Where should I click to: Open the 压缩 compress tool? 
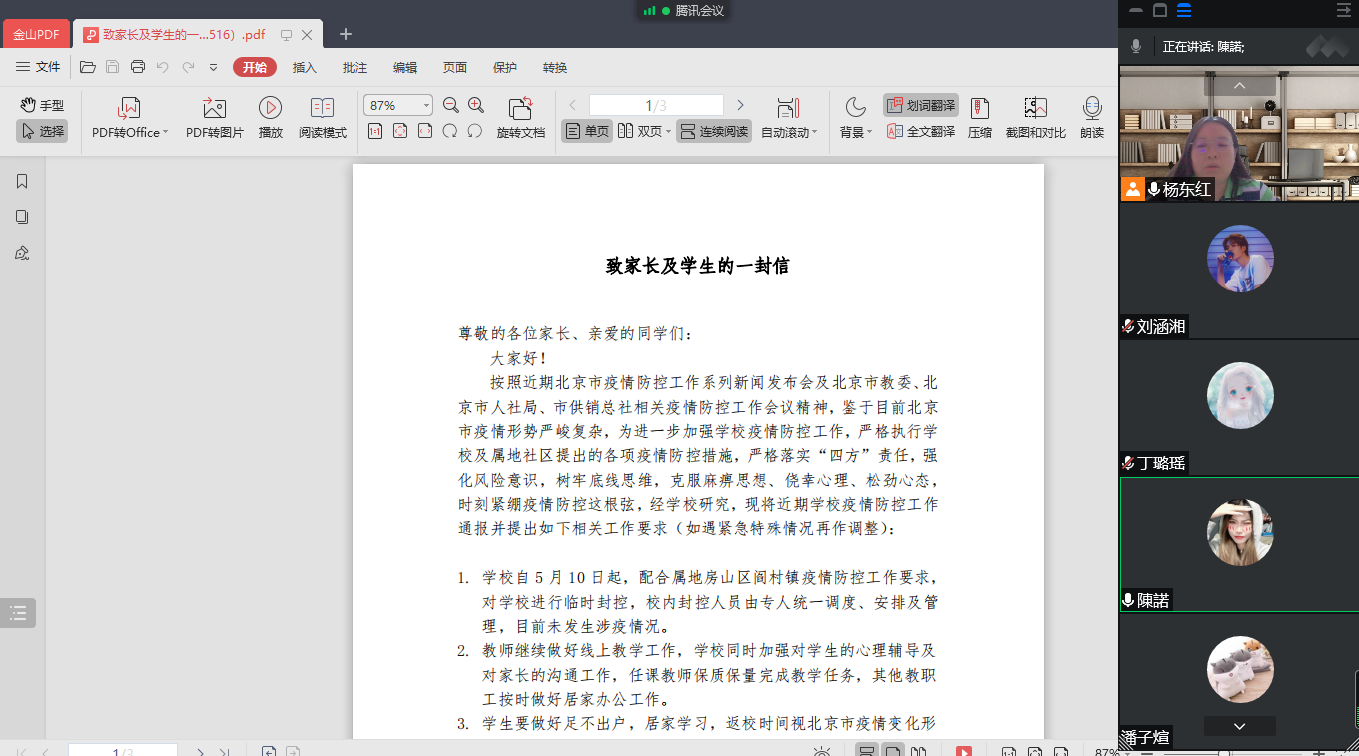click(979, 108)
